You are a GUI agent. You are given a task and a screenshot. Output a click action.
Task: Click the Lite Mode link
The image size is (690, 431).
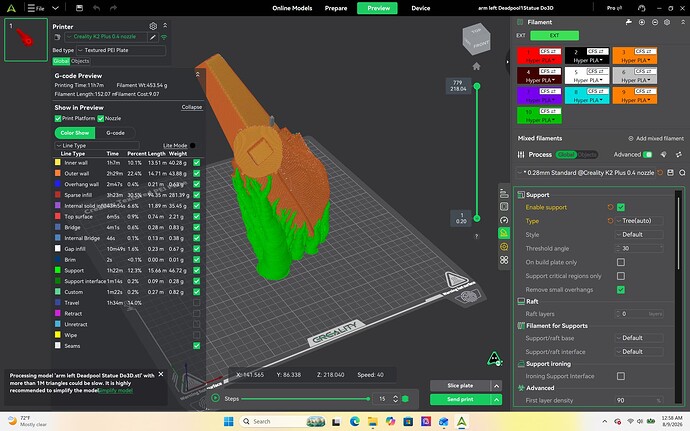click(x=175, y=145)
